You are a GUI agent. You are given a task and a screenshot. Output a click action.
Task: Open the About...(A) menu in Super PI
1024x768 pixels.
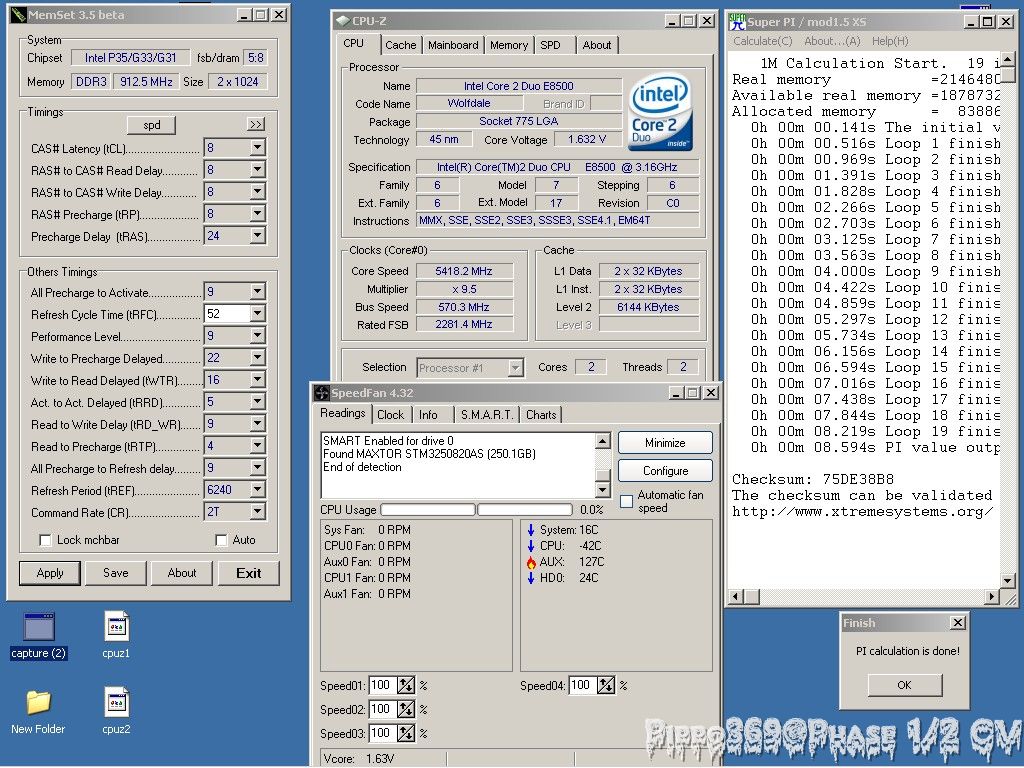tap(832, 41)
